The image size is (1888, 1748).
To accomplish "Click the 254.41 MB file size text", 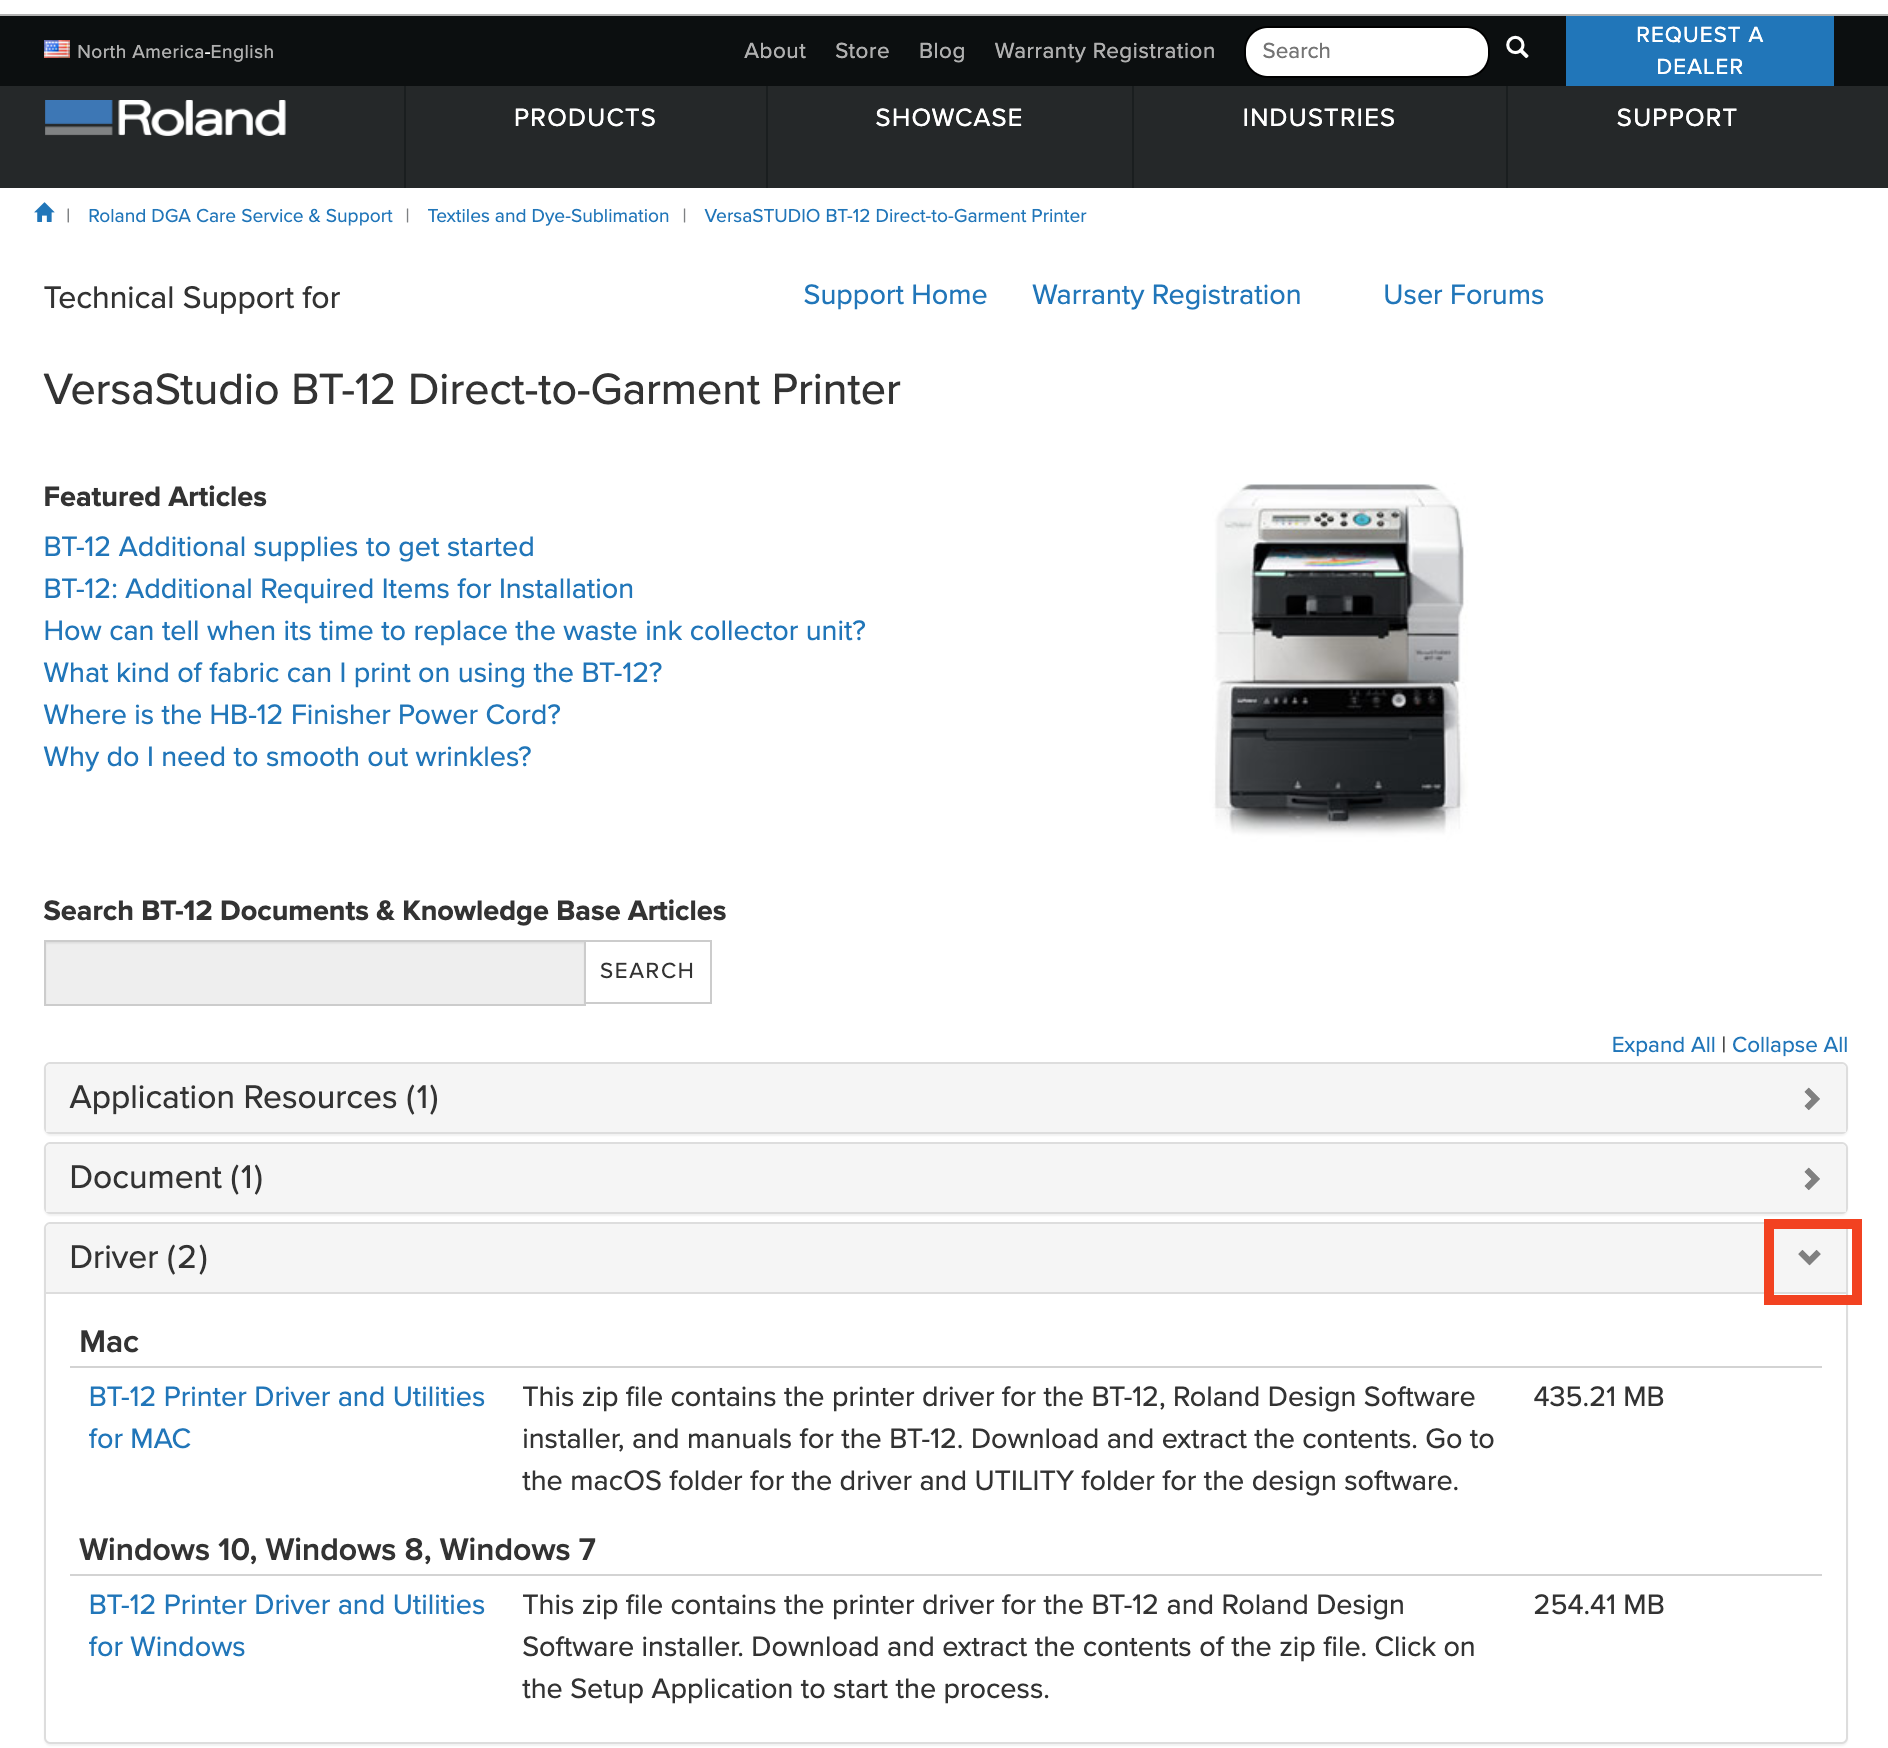I will 1599,1605.
